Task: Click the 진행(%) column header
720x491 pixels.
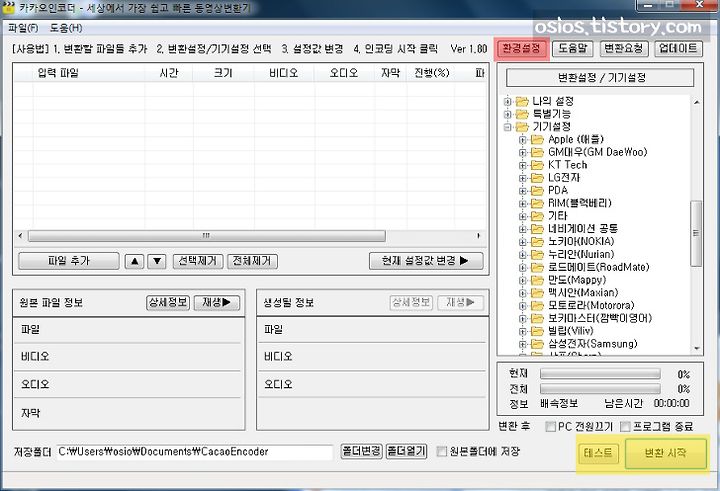Action: click(x=432, y=73)
